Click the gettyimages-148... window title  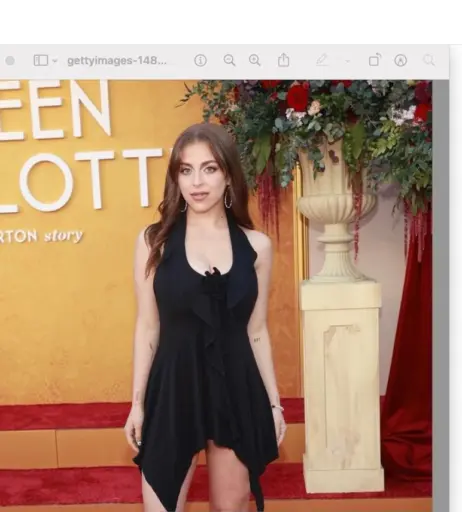[x=117, y=61]
